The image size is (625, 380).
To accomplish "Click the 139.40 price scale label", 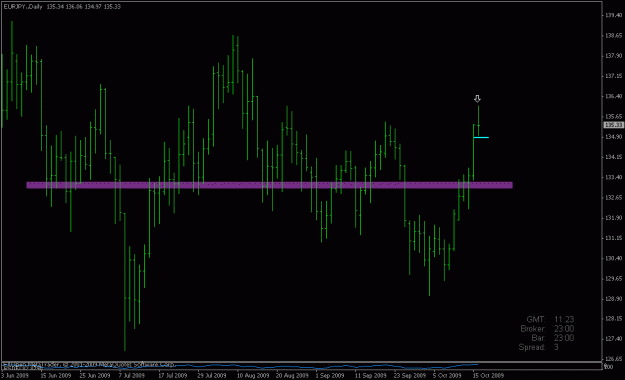I will point(614,15).
